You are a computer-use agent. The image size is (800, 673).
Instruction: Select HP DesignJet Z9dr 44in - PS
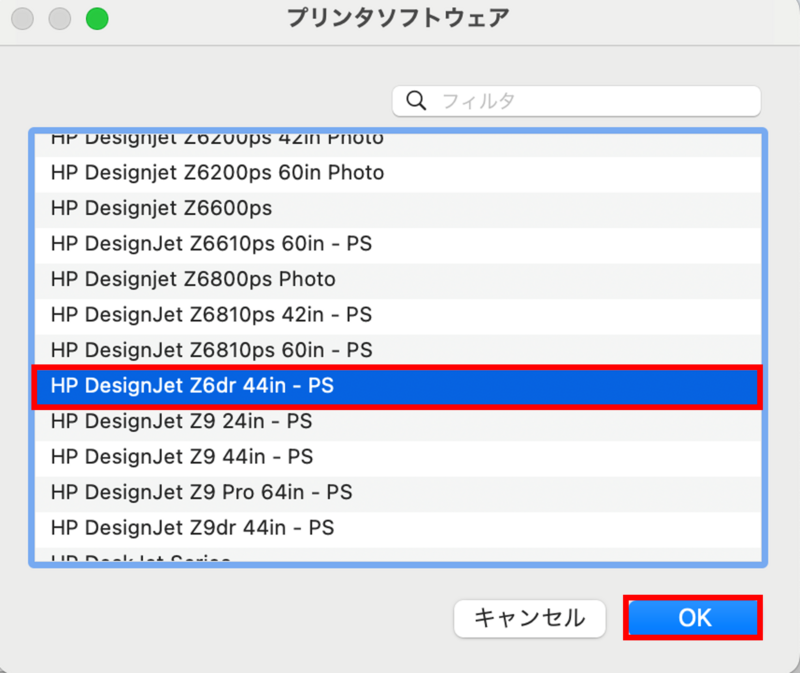coord(192,527)
